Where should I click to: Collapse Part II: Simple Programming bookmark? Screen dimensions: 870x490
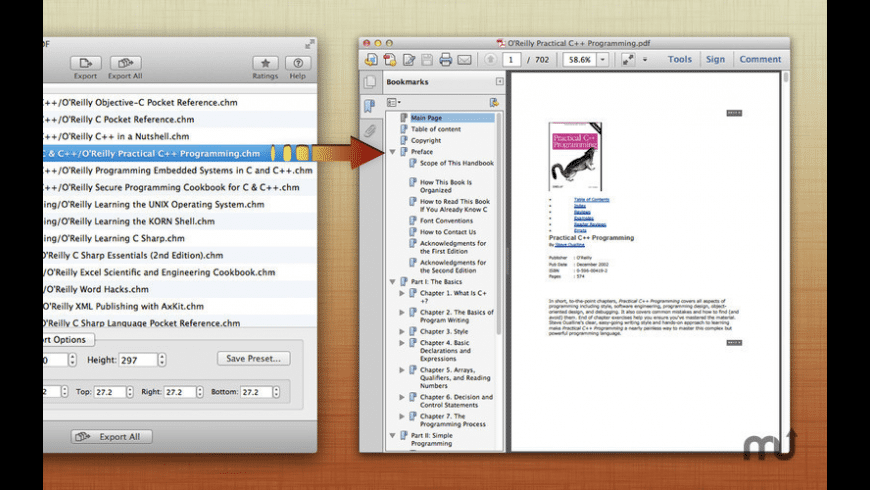point(393,436)
